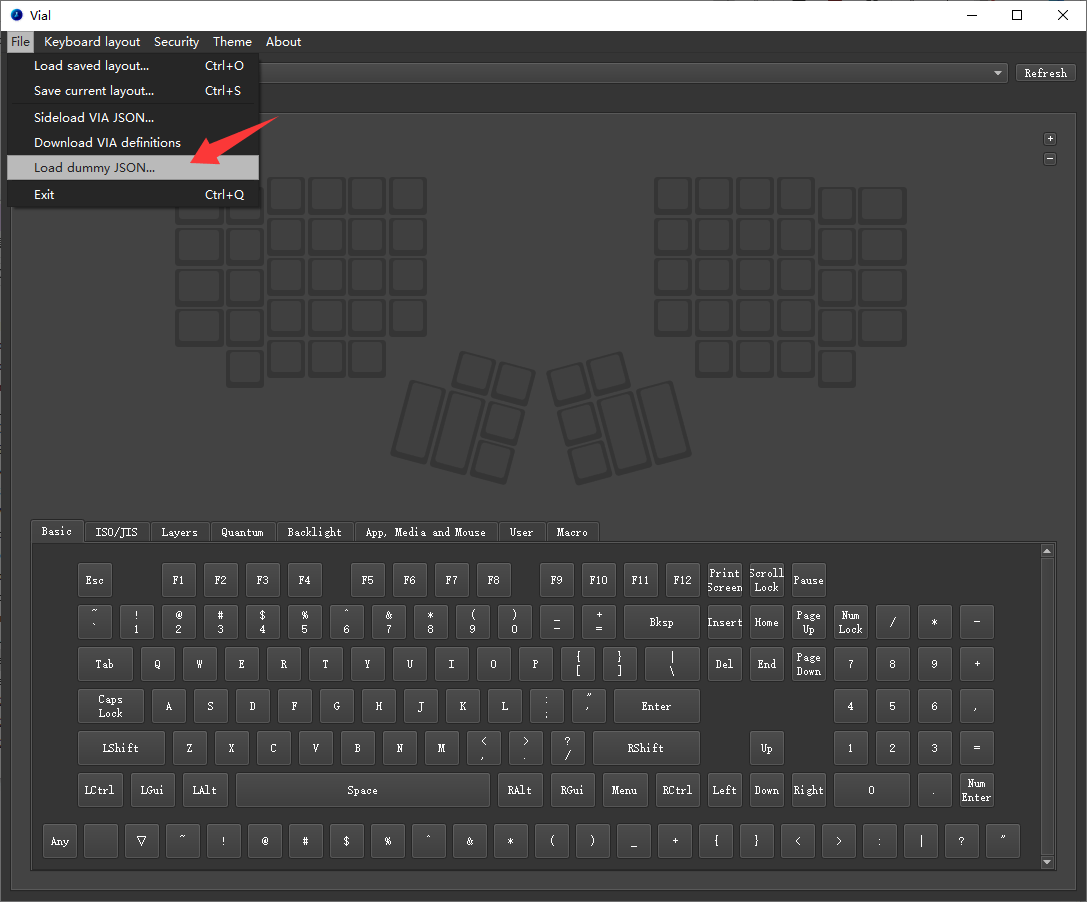Click the down-triangle transparent key

[x=142, y=841]
